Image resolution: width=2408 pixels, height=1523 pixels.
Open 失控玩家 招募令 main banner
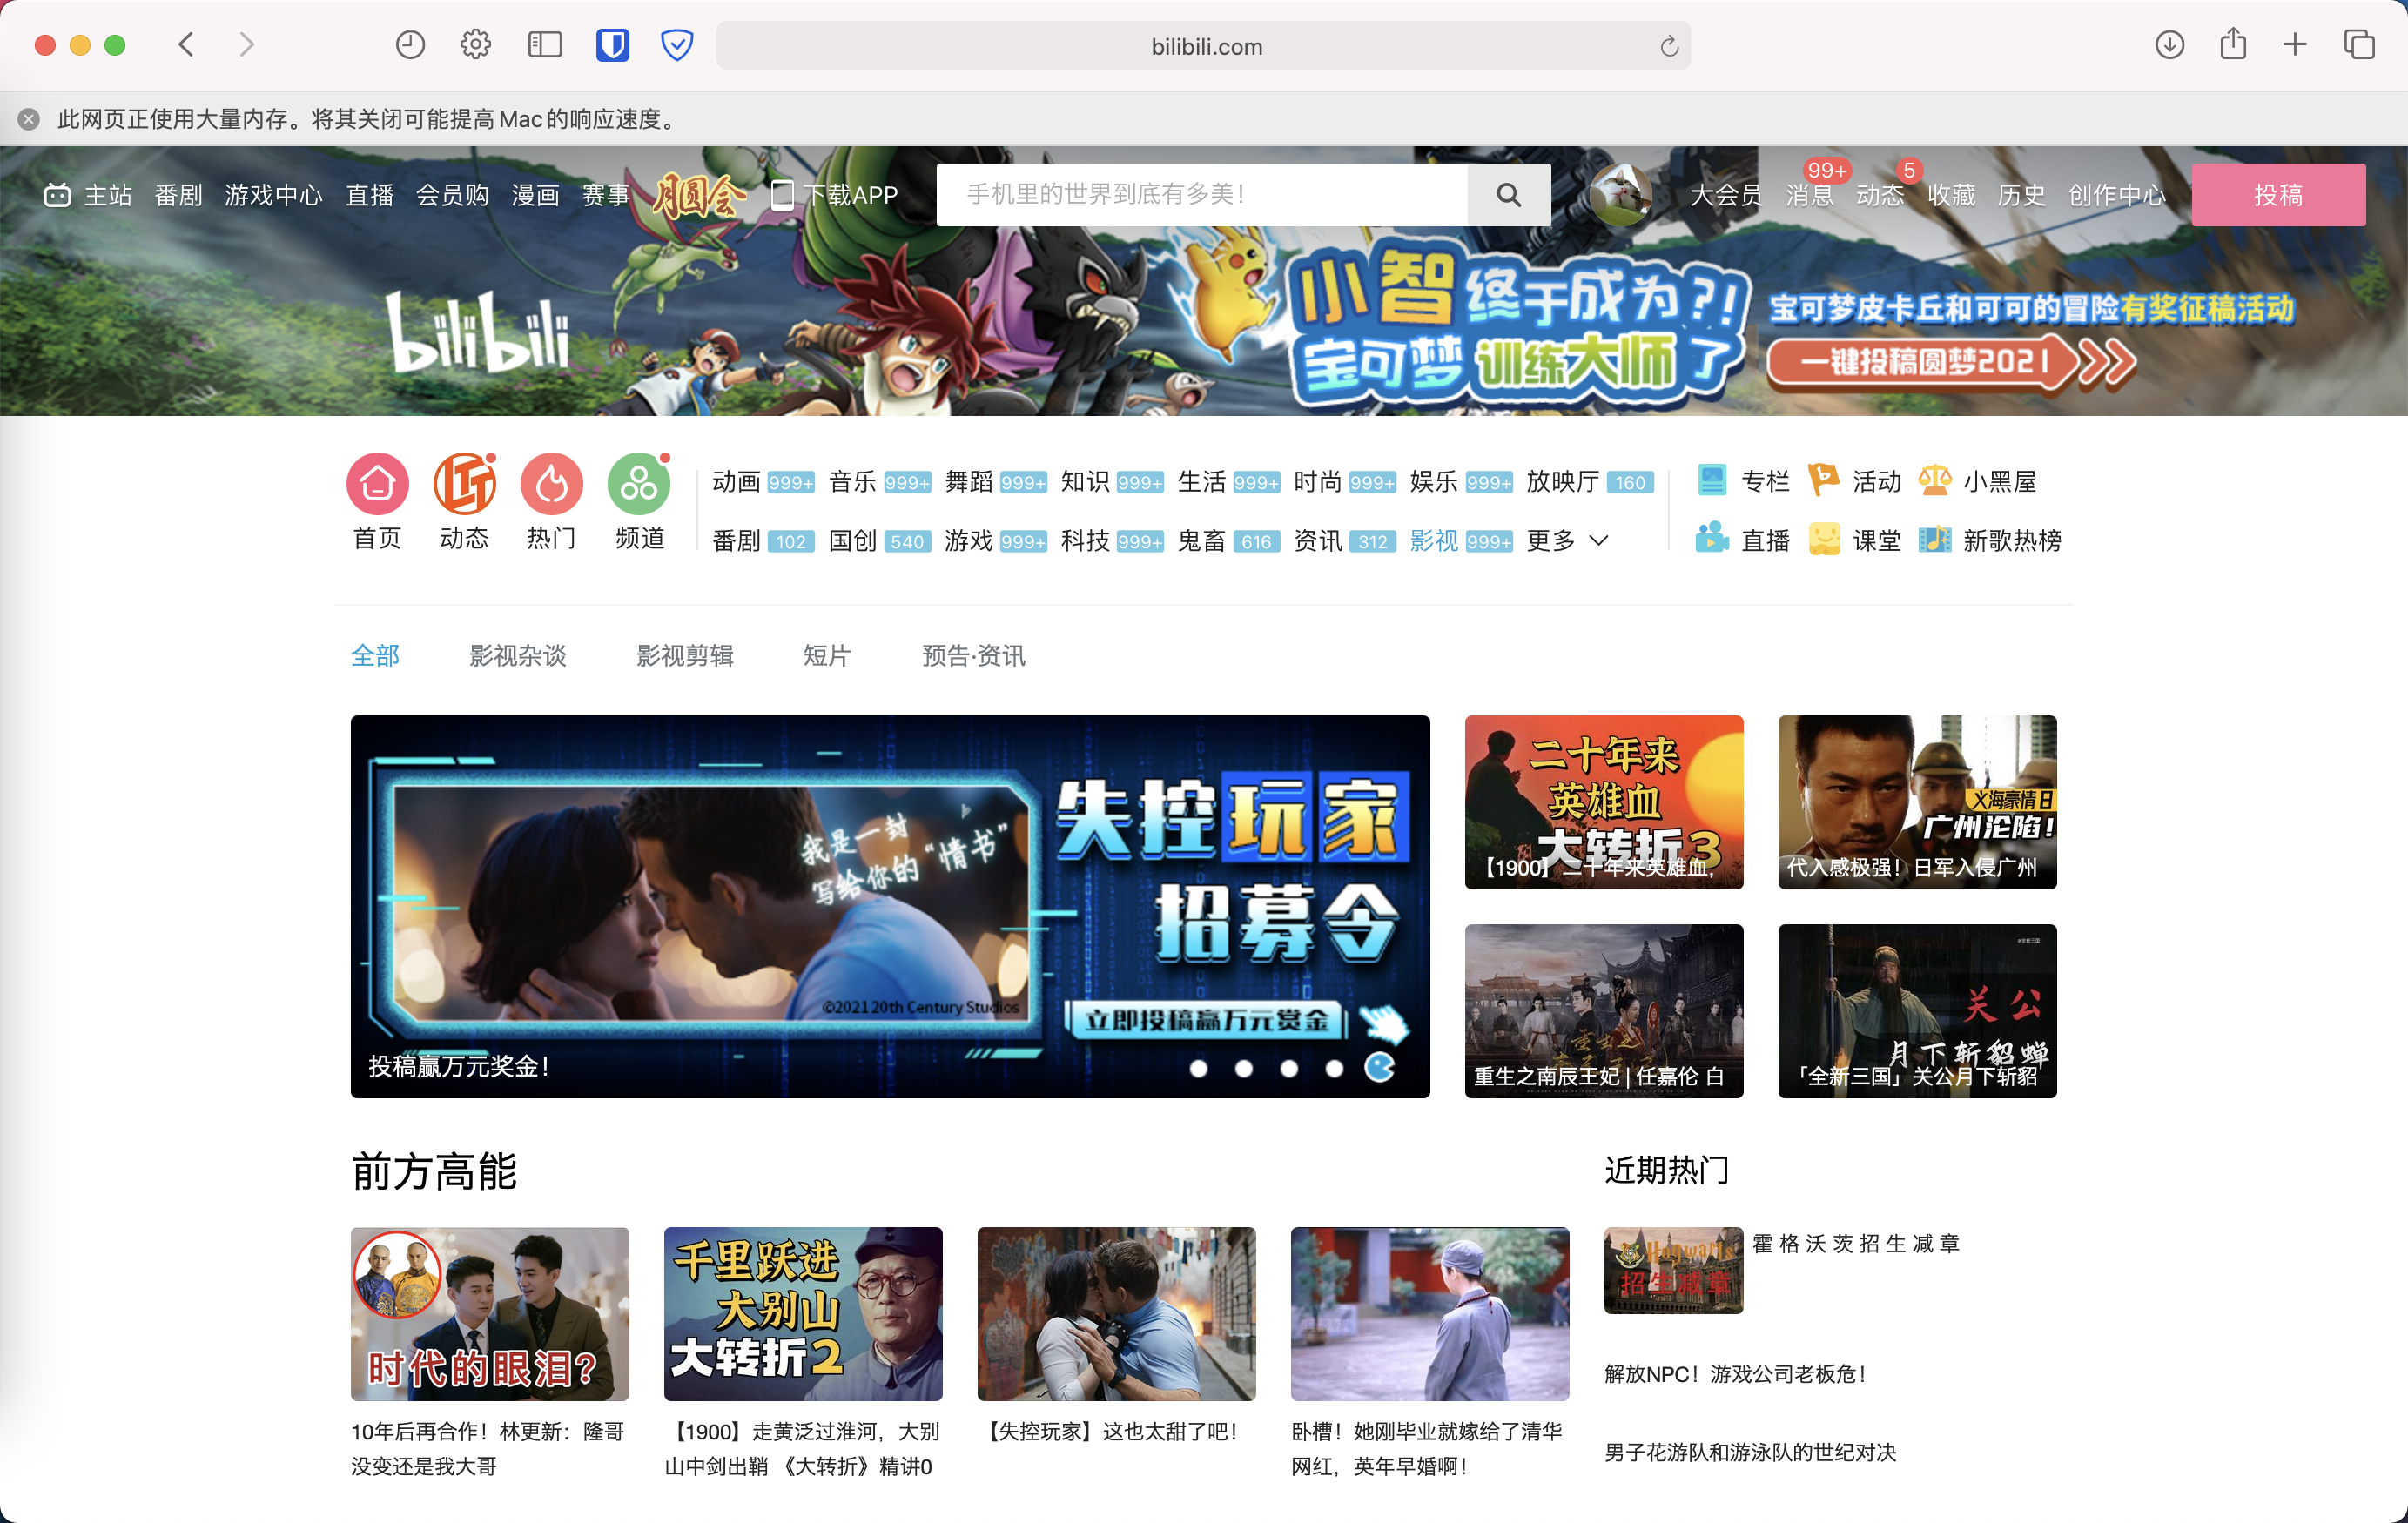890,906
